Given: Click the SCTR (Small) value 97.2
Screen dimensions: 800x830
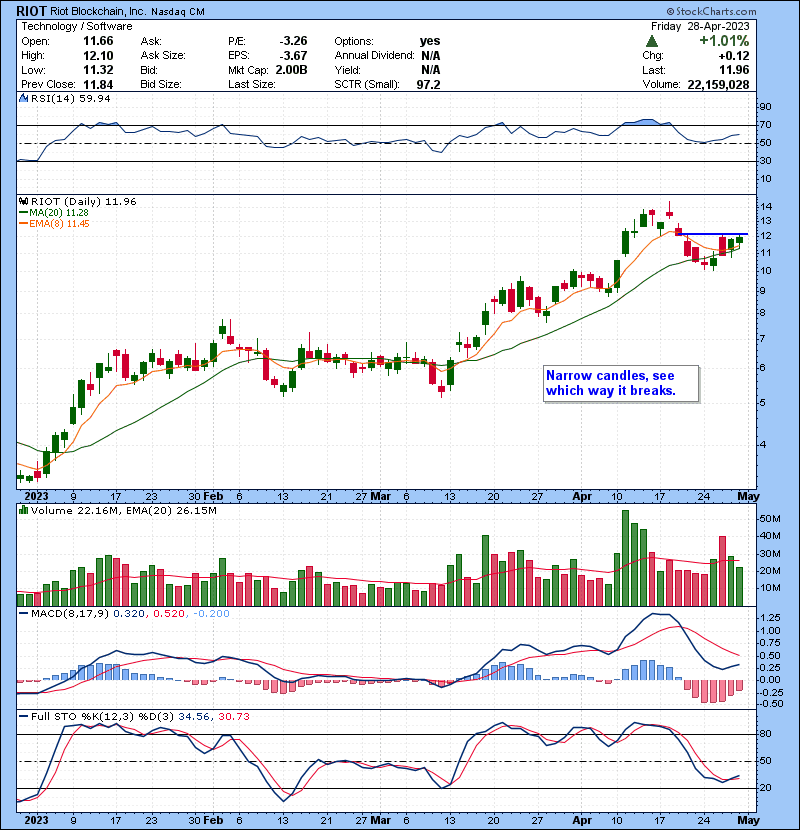Looking at the screenshot, I should [428, 84].
